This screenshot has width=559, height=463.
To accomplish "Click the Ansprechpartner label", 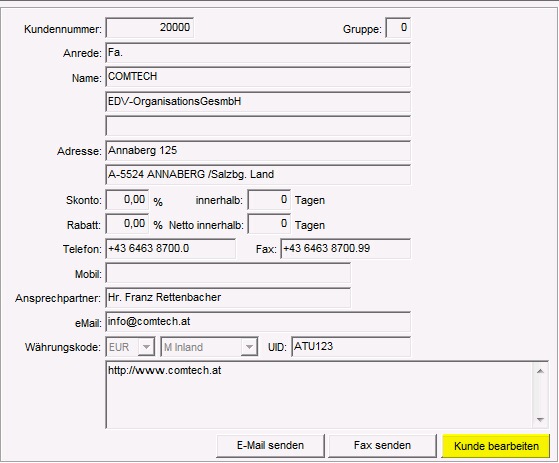I will 58,298.
